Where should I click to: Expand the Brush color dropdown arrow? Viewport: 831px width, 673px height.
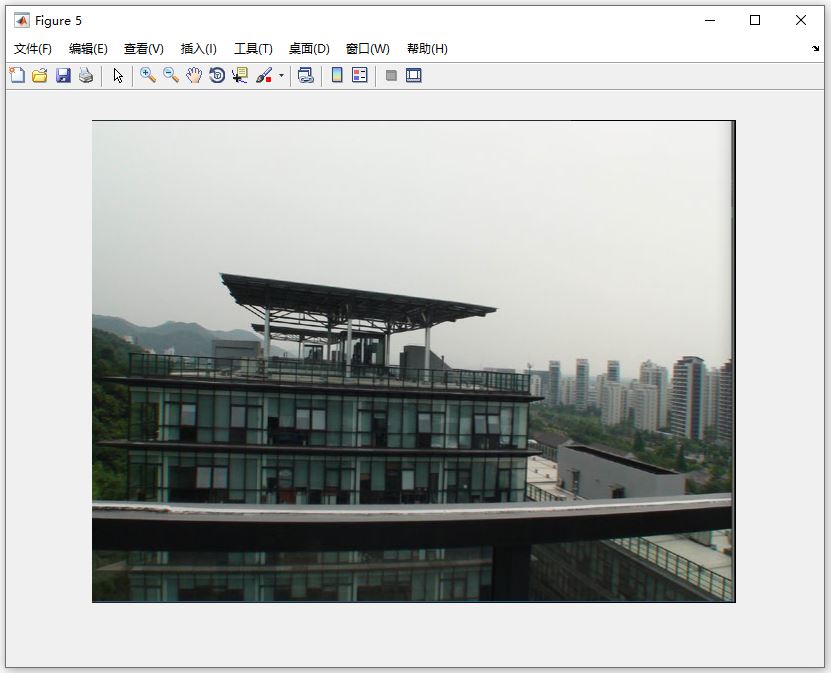[x=281, y=76]
